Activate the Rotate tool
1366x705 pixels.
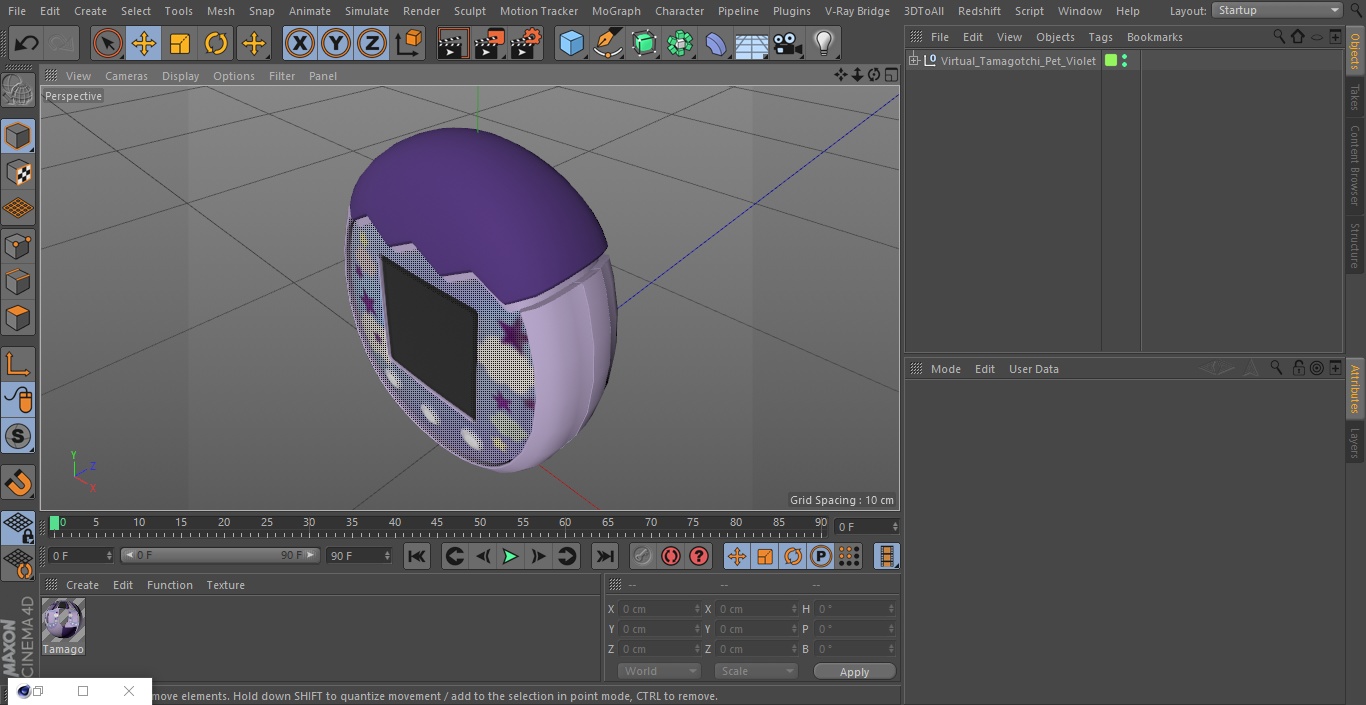tap(216, 43)
